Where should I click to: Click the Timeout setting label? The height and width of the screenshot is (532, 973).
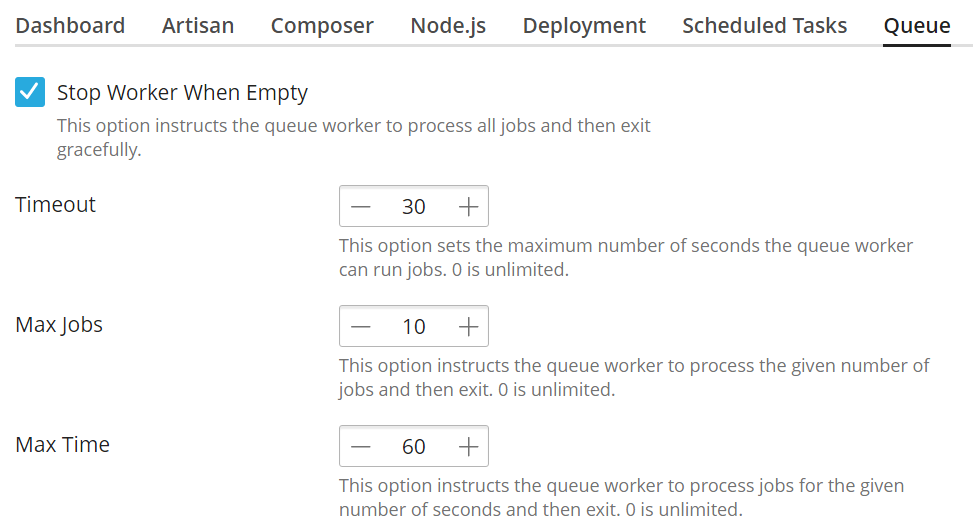(56, 205)
